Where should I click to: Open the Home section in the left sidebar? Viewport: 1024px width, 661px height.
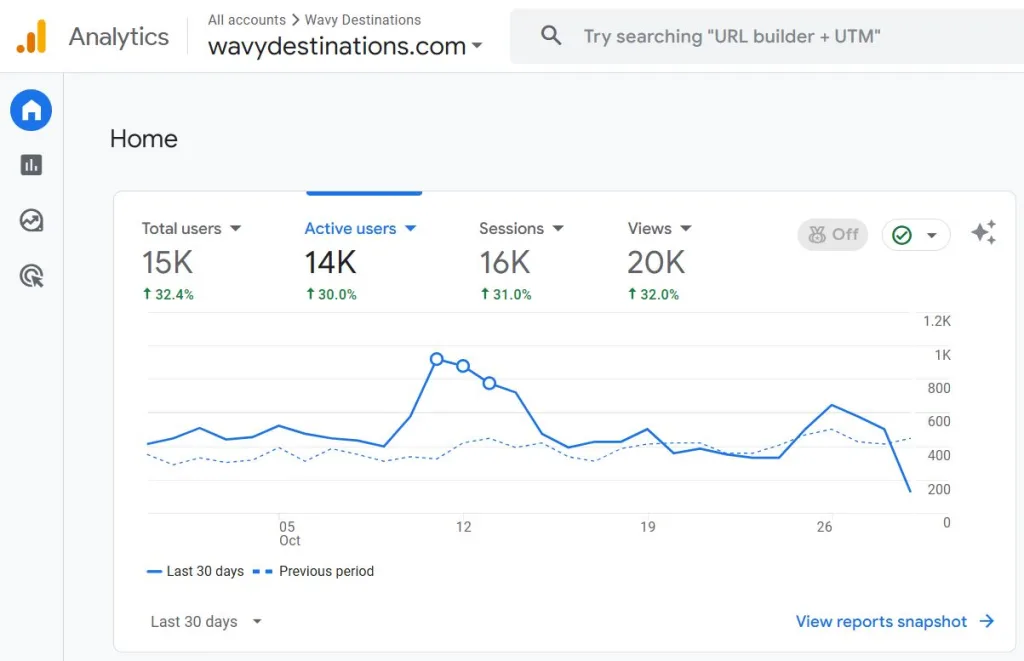coord(31,110)
